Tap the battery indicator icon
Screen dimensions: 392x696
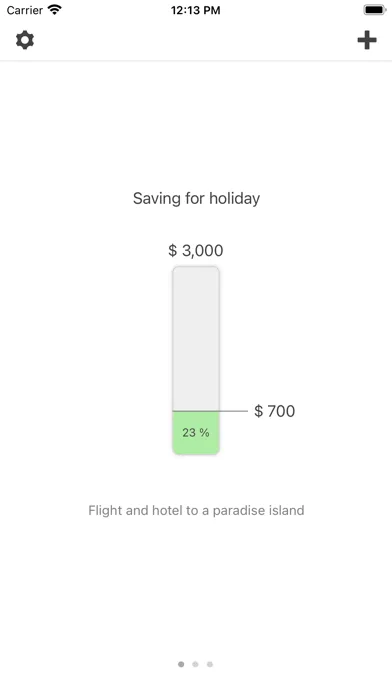pos(375,10)
